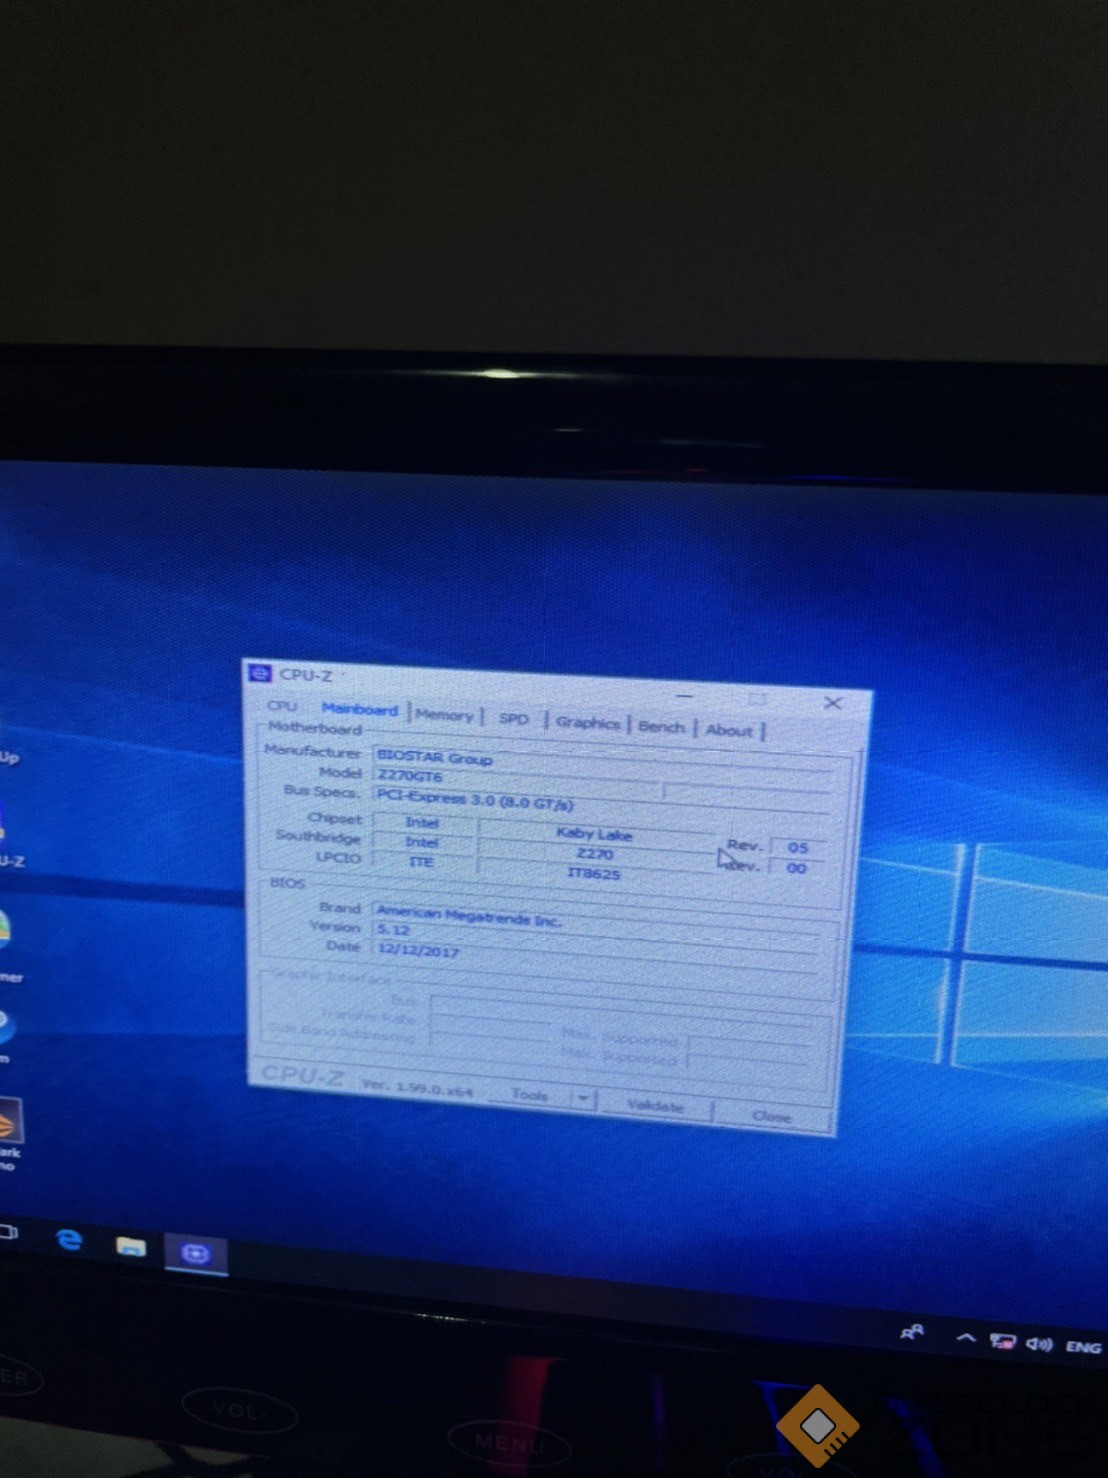Image resolution: width=1108 pixels, height=1478 pixels.
Task: Click the Kaby Lake chipset value
Action: click(x=594, y=834)
